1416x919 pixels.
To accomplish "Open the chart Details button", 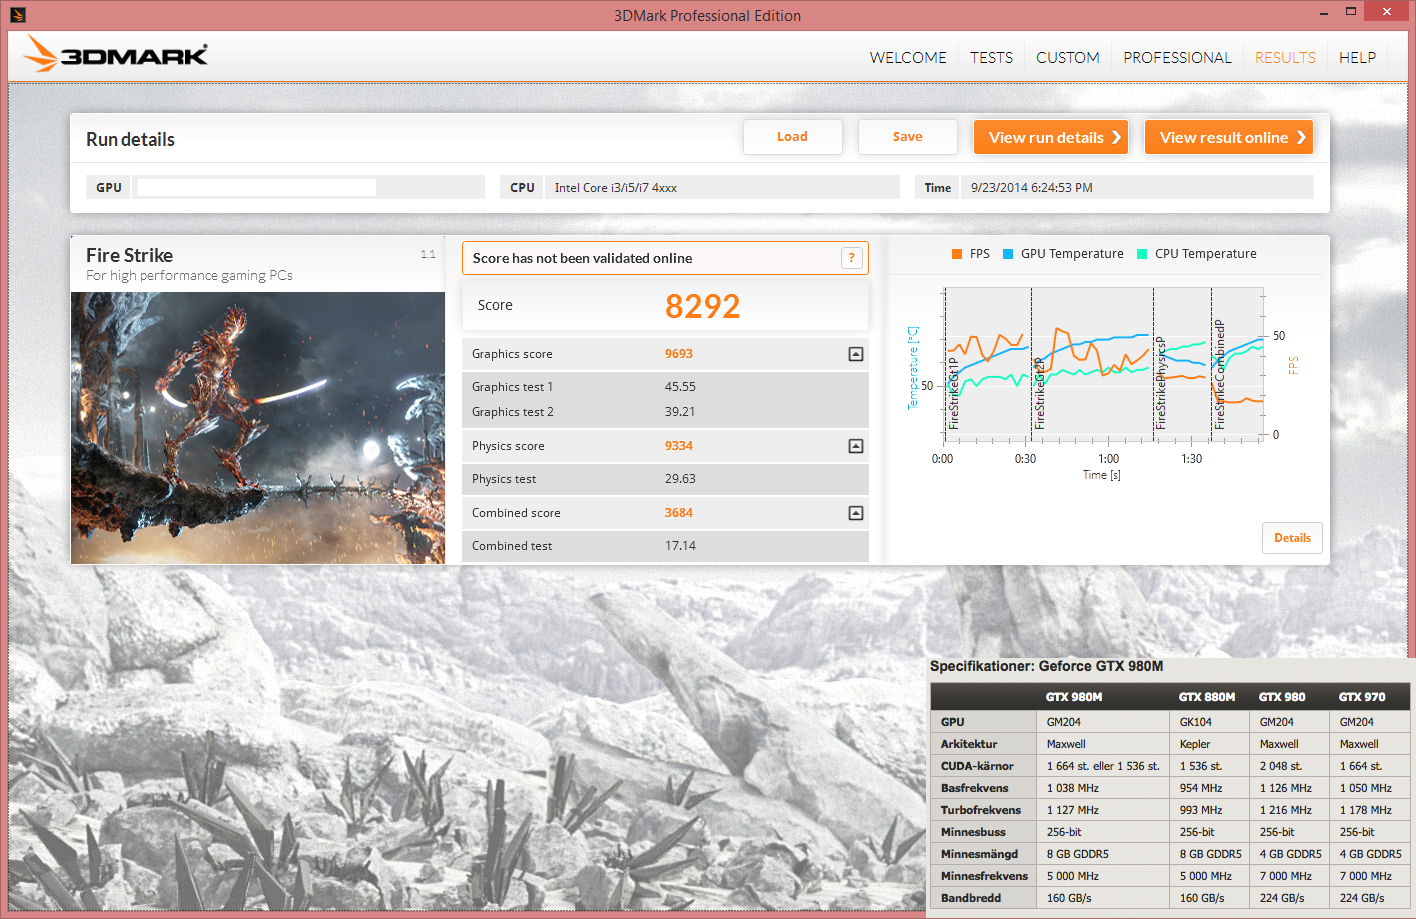I will click(x=1292, y=538).
